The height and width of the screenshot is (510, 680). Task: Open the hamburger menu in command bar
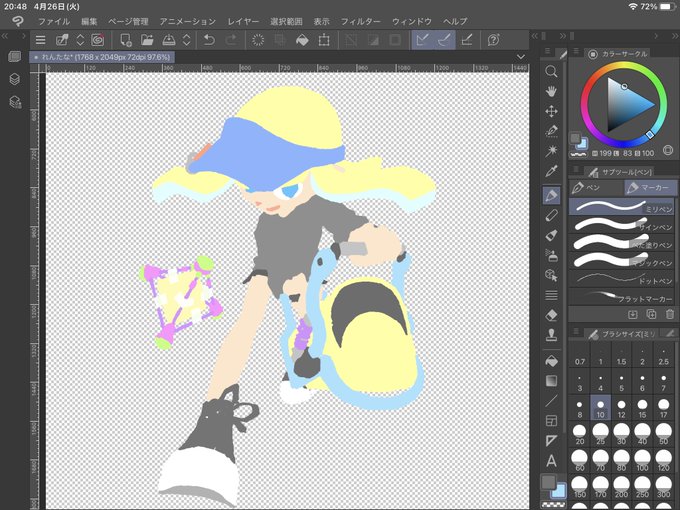(x=40, y=40)
